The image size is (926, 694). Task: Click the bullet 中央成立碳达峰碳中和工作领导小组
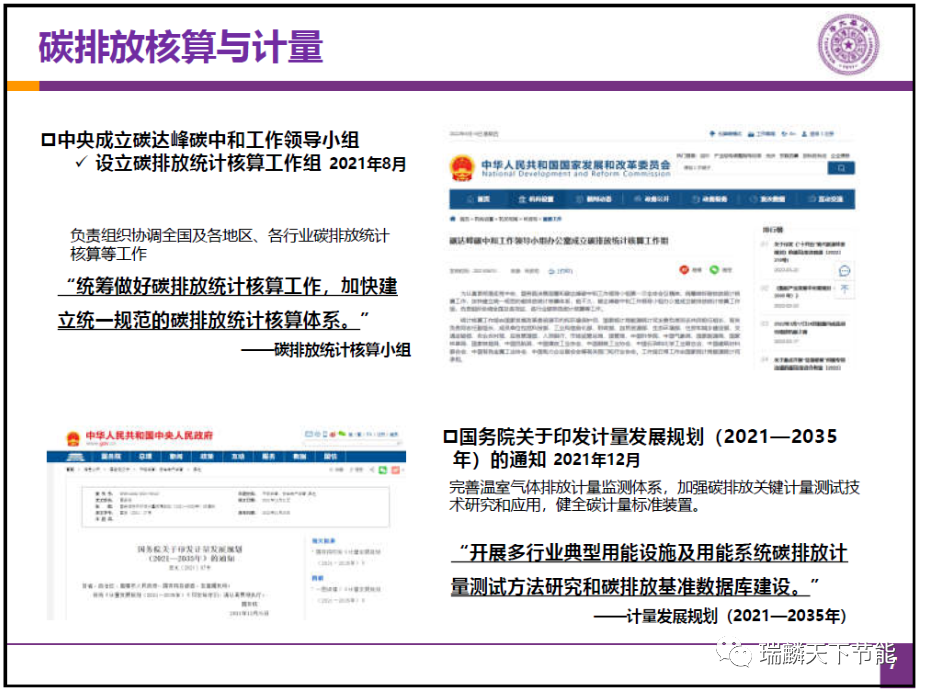pos(200,140)
